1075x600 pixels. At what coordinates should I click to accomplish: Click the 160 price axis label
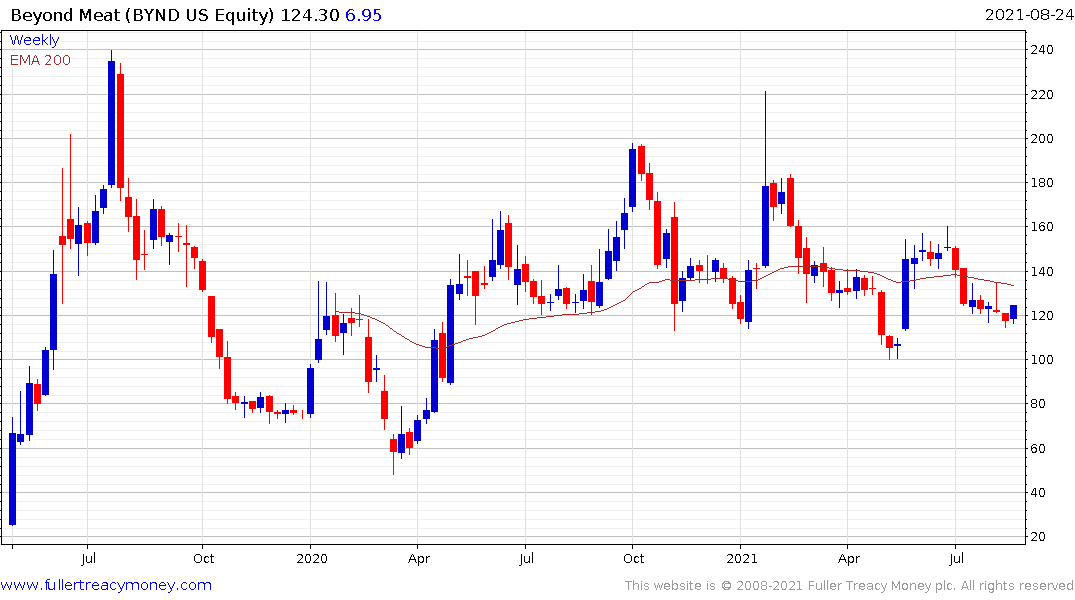pyautogui.click(x=1041, y=227)
